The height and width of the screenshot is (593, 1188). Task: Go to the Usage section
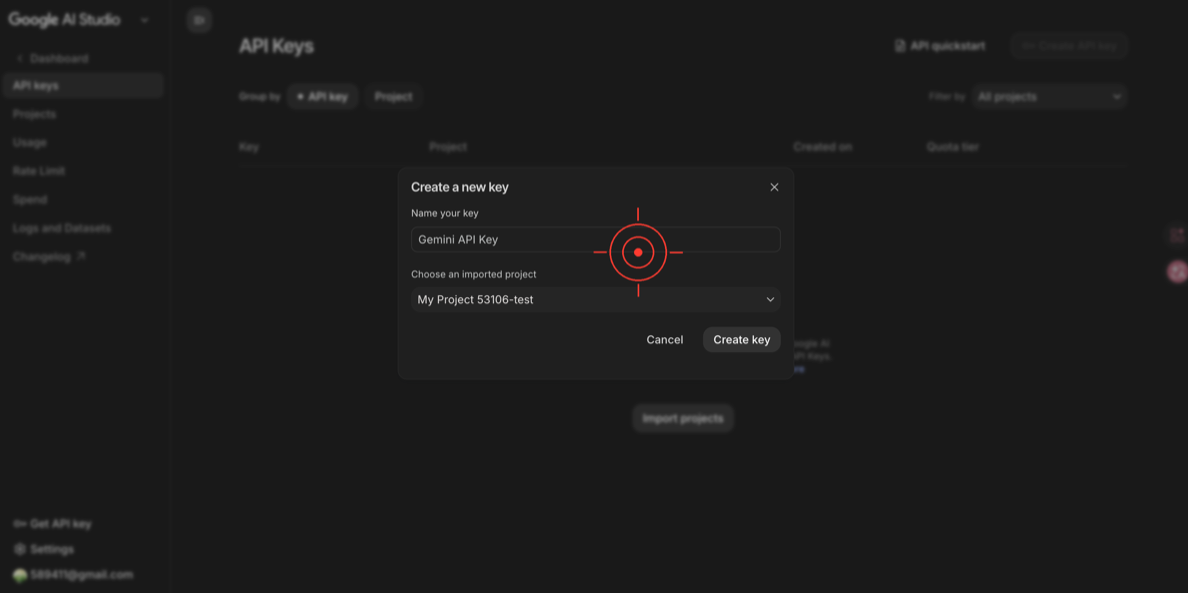point(29,142)
